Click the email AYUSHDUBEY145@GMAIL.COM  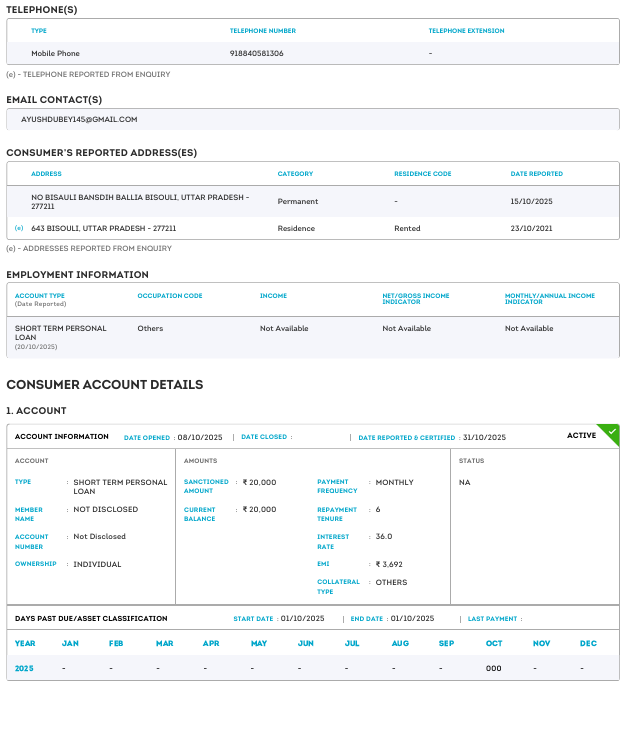pyautogui.click(x=79, y=119)
